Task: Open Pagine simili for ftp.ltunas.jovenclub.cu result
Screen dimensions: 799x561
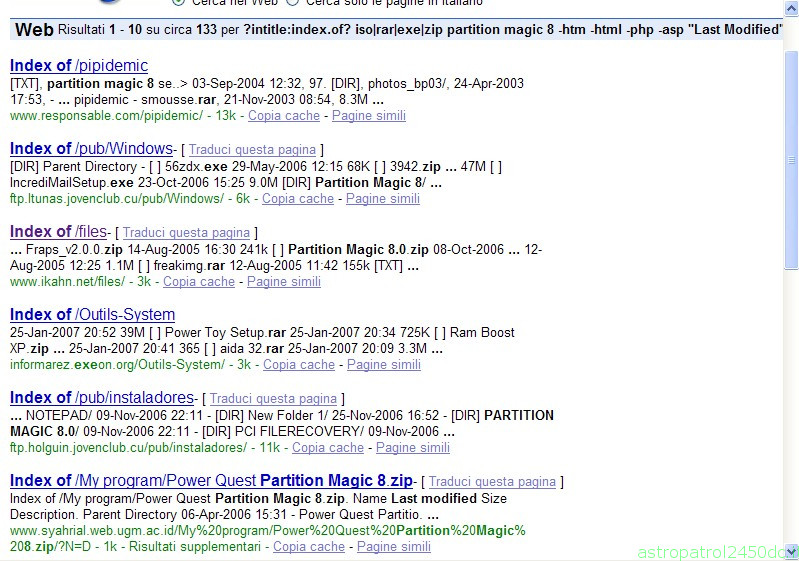Action: tap(383, 199)
